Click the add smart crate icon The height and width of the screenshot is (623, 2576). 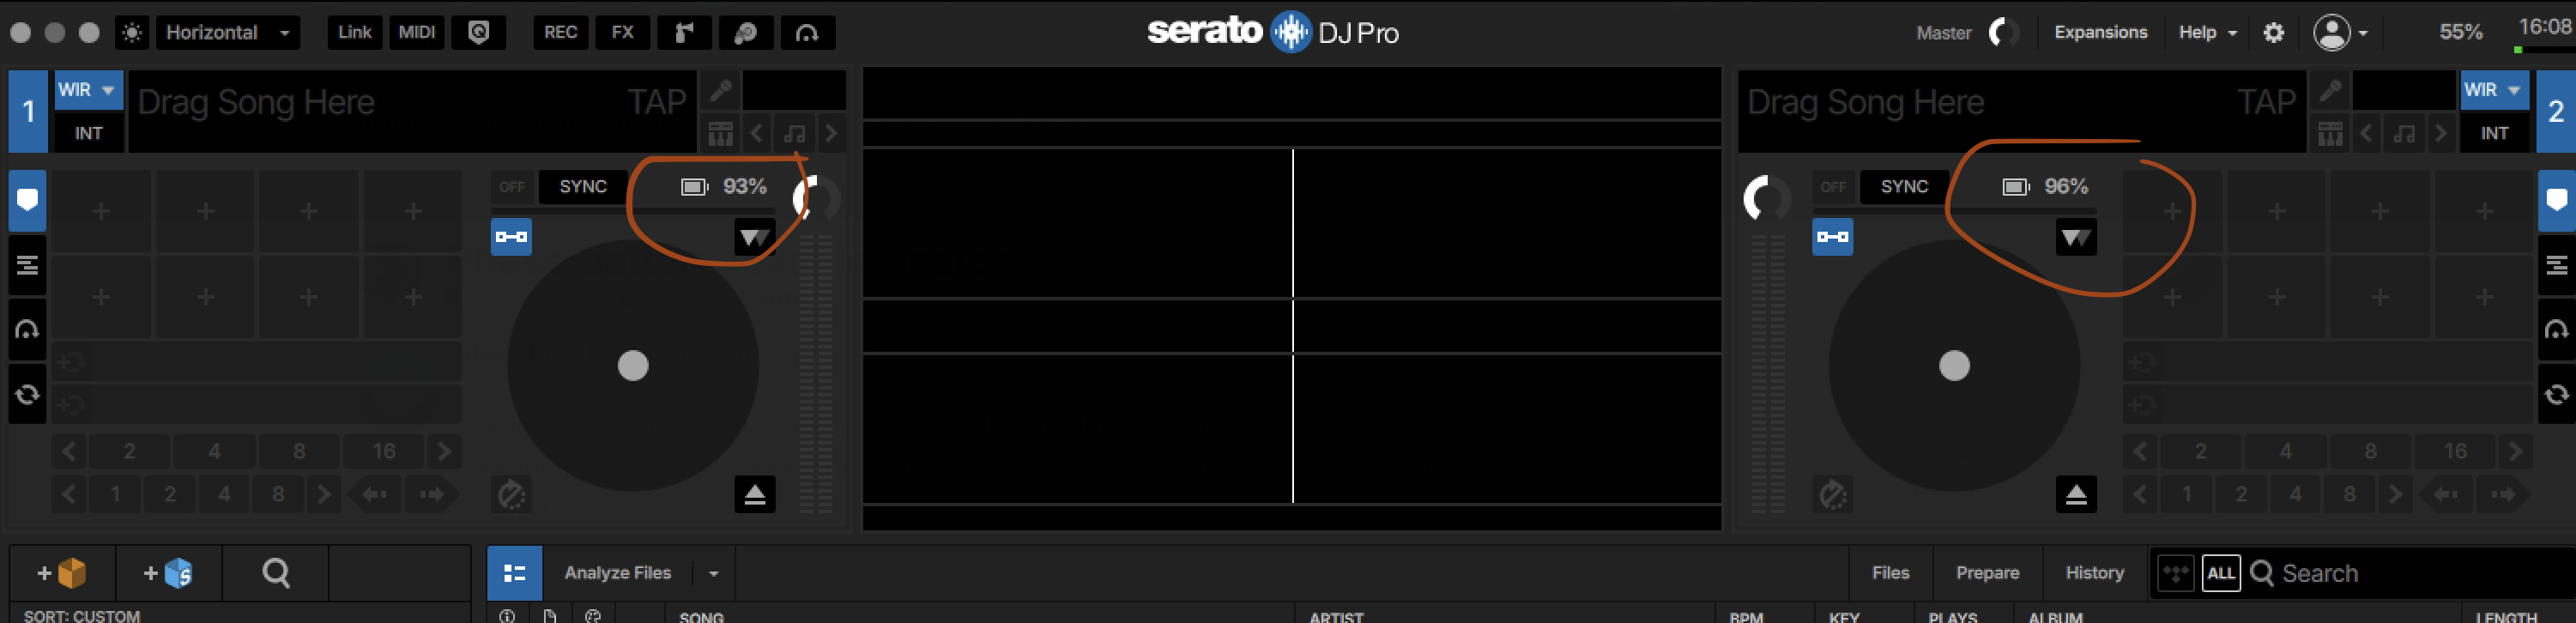tap(168, 573)
